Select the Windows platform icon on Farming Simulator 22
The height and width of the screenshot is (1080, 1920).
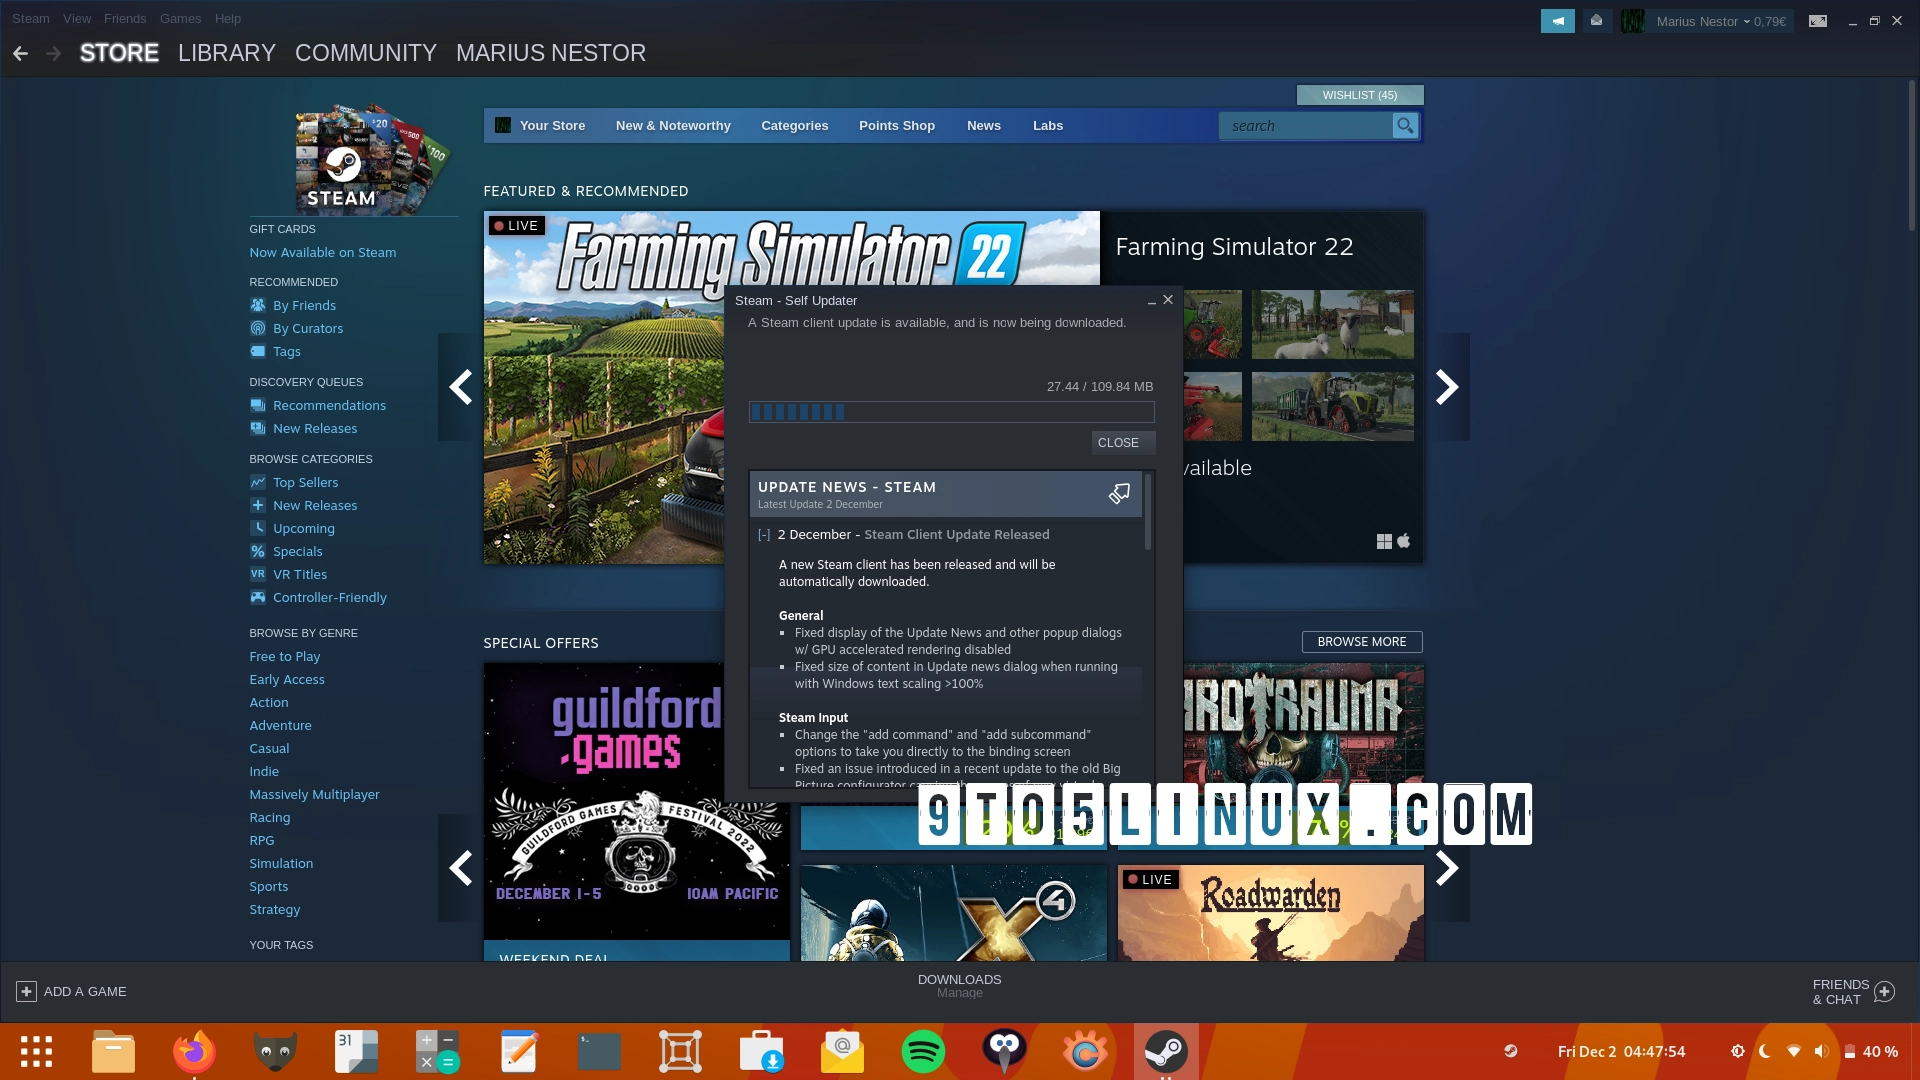click(x=1383, y=540)
